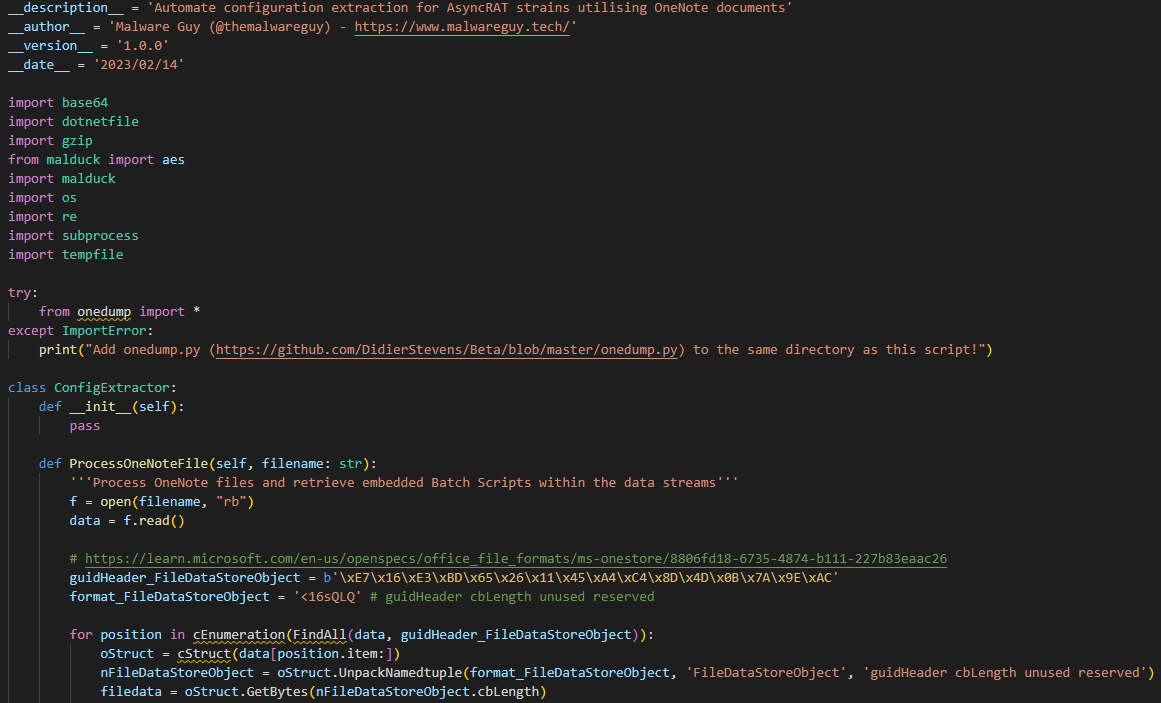Click the '__init__' method name
This screenshot has height=703, width=1161.
pyautogui.click(x=100, y=407)
